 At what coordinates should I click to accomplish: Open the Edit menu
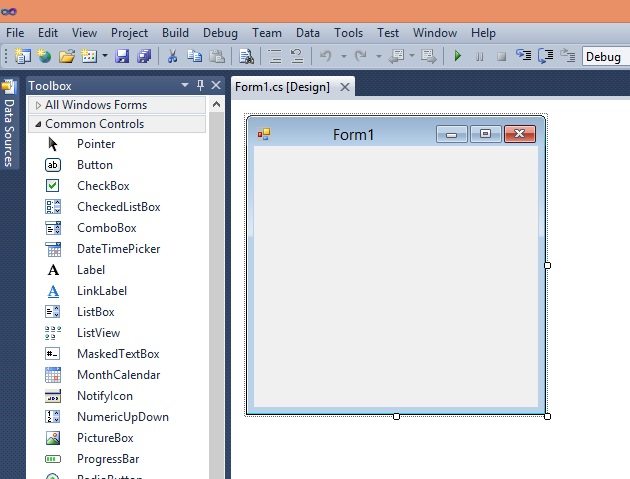point(48,33)
